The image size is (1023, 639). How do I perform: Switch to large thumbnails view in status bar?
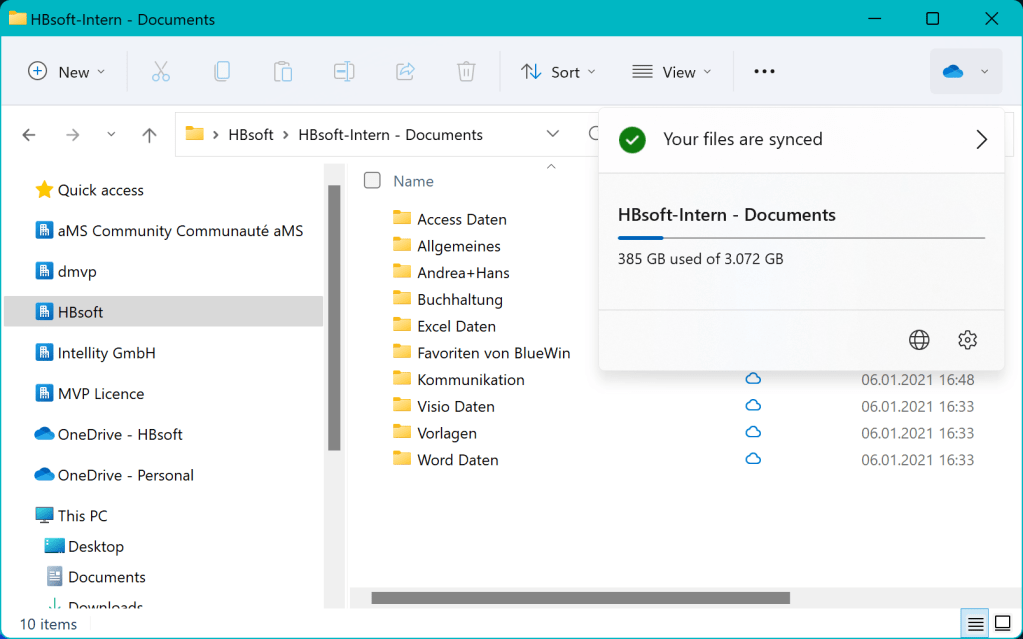tap(1004, 624)
